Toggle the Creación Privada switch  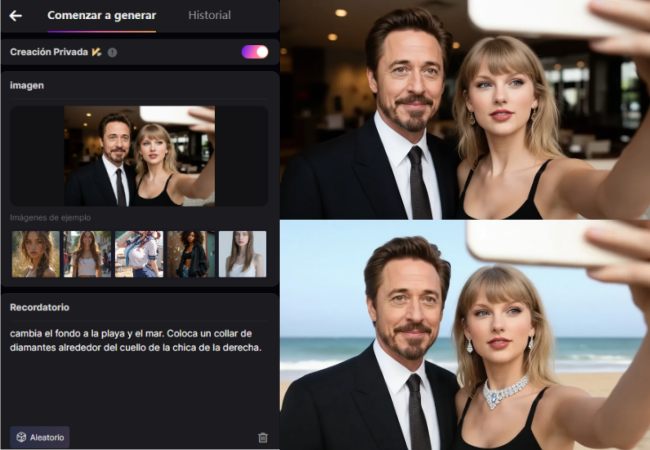tap(255, 52)
